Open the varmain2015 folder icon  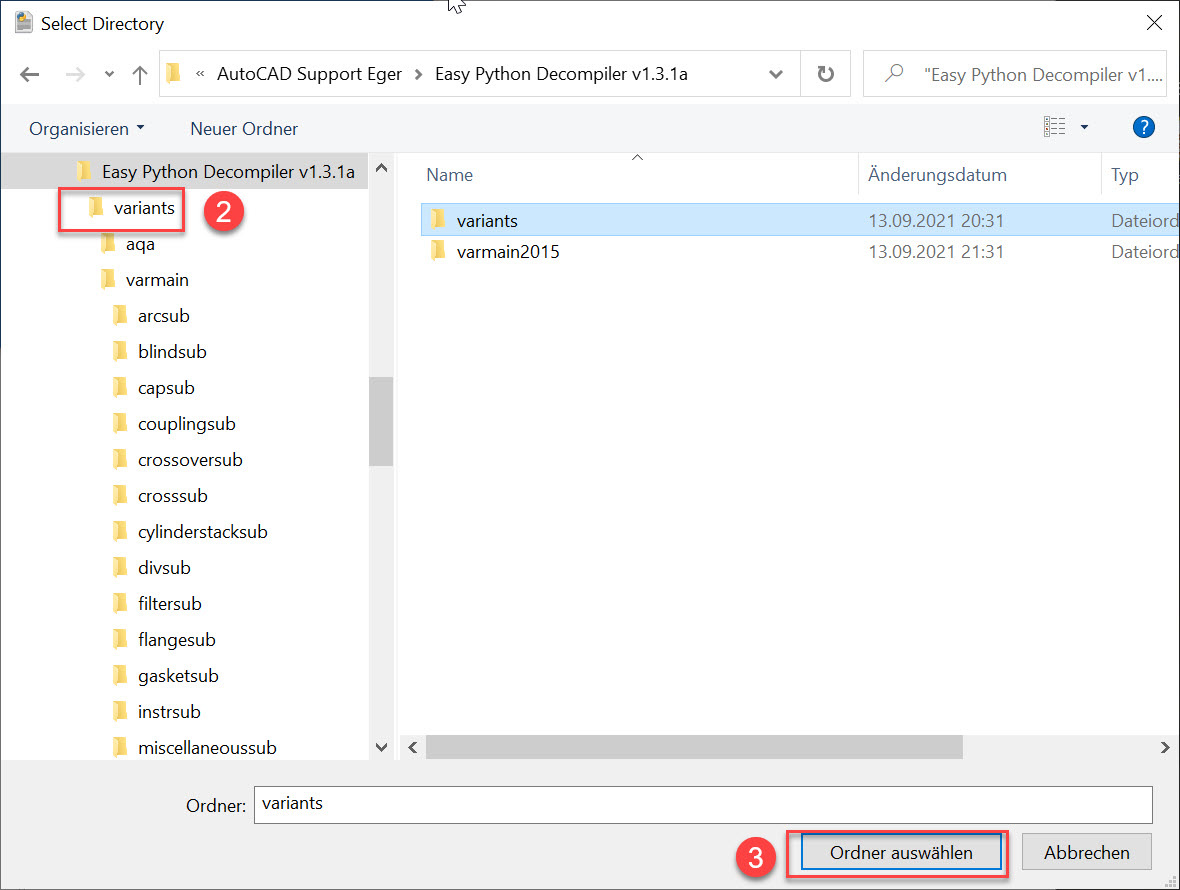point(438,252)
